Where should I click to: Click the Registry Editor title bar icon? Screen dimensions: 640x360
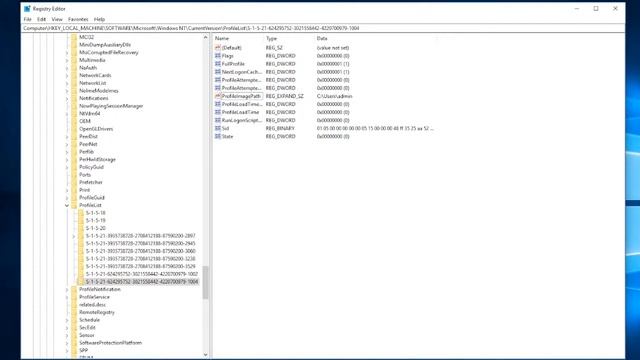27,9
